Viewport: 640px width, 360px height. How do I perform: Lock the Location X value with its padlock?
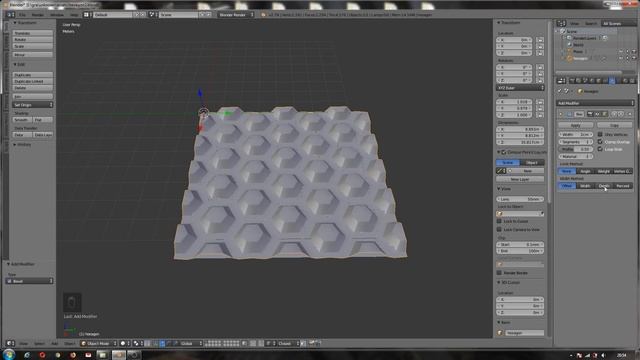pos(540,40)
